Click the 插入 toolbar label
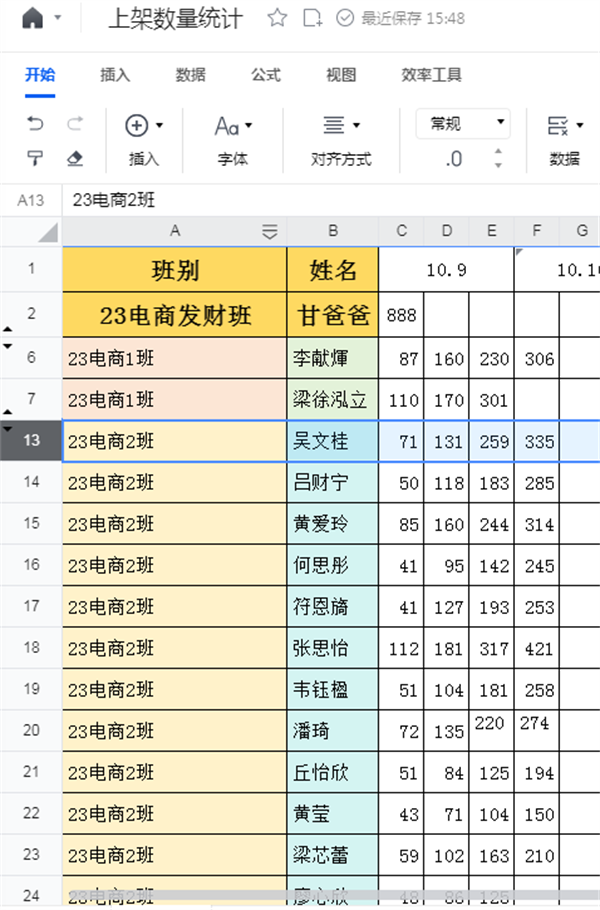 pos(144,159)
